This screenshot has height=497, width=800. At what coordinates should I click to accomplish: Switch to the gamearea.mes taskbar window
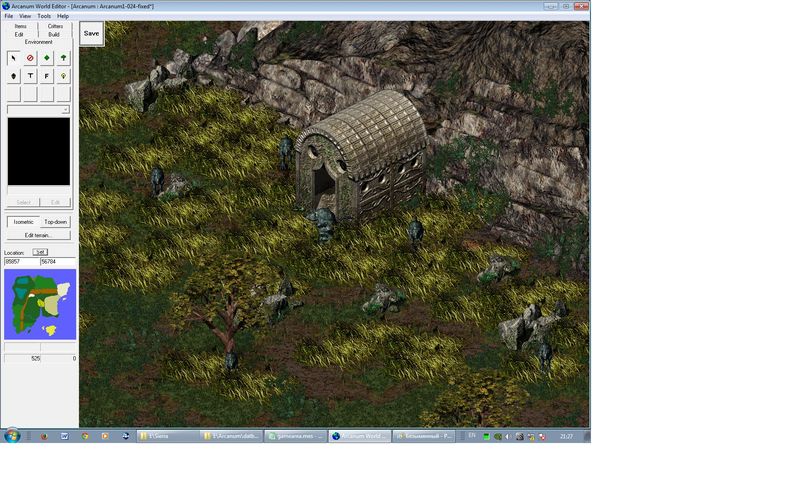pos(295,436)
